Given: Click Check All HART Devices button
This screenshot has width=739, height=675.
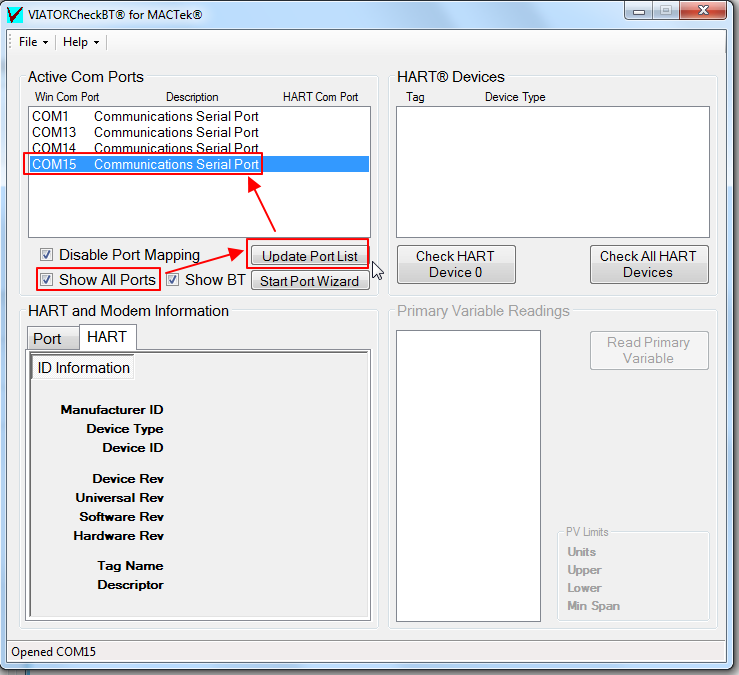Looking at the screenshot, I should (649, 264).
